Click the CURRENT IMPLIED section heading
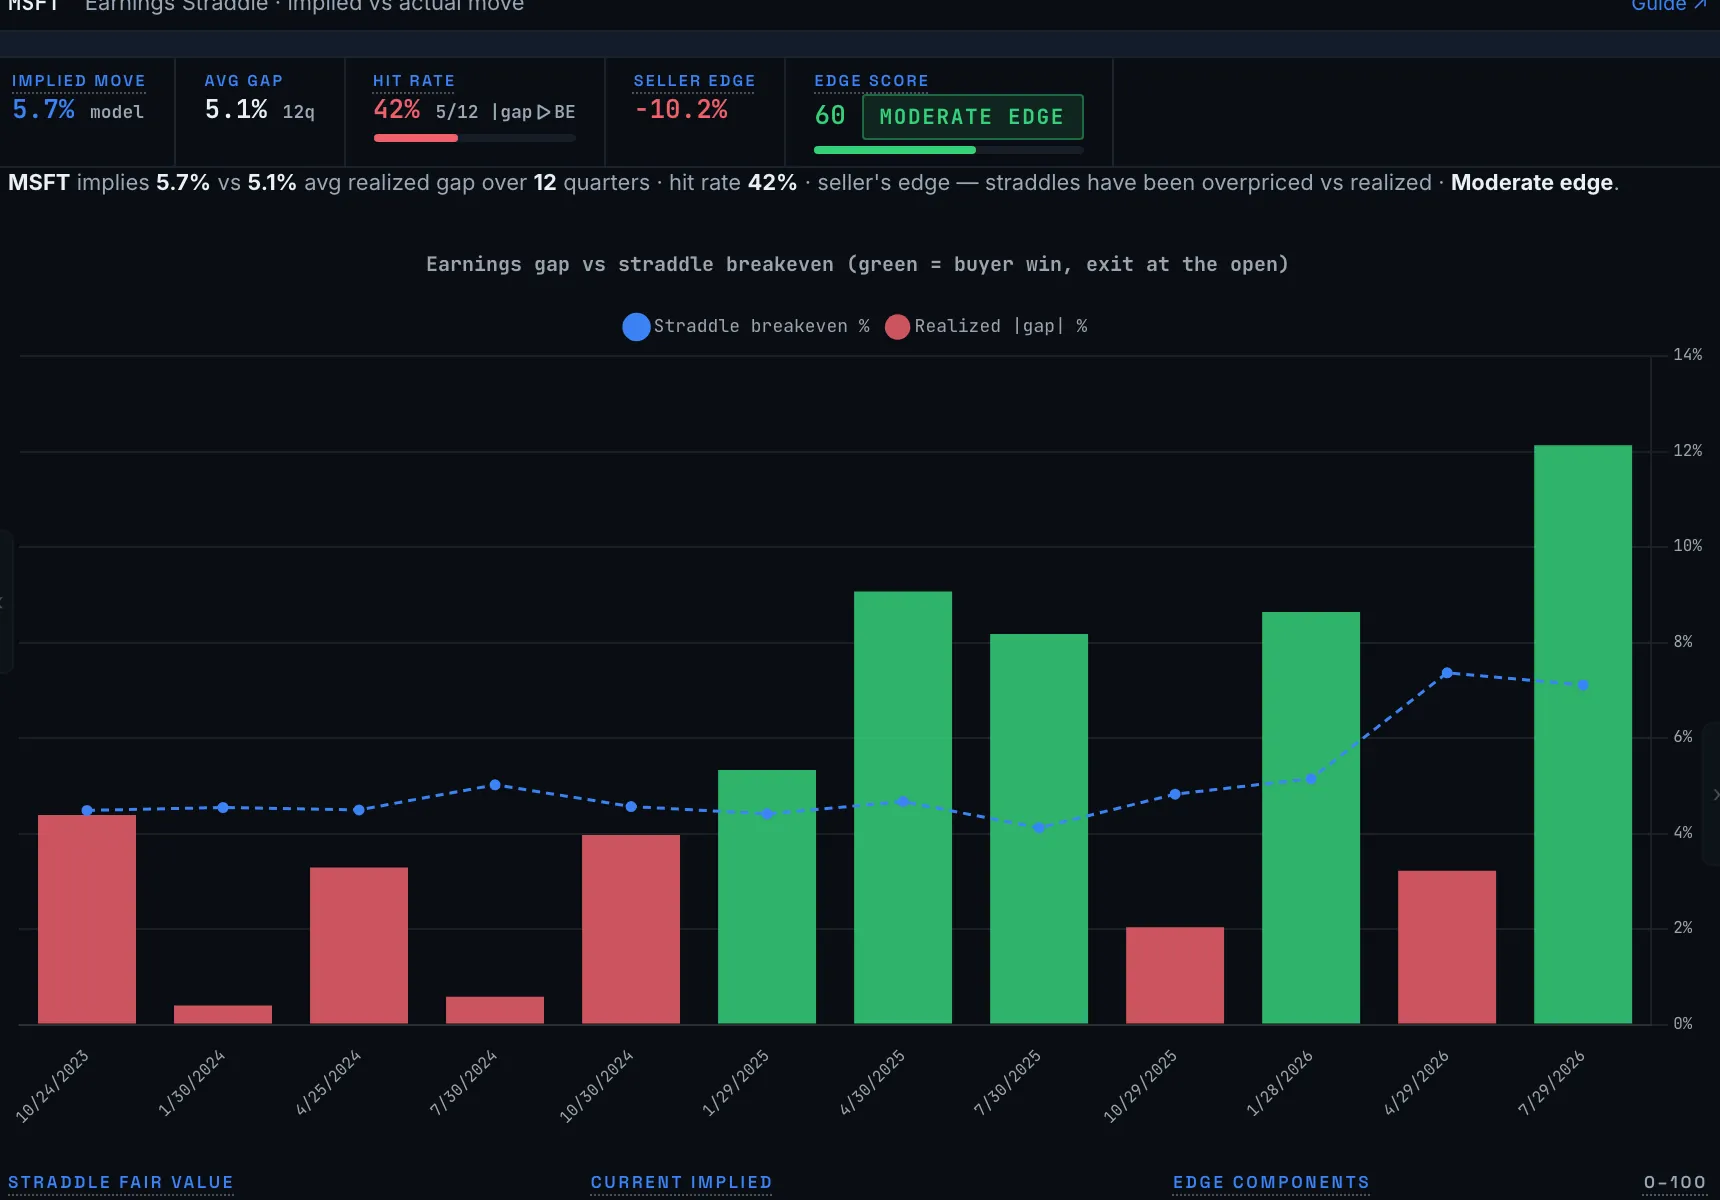Viewport: 1720px width, 1200px height. click(681, 1182)
